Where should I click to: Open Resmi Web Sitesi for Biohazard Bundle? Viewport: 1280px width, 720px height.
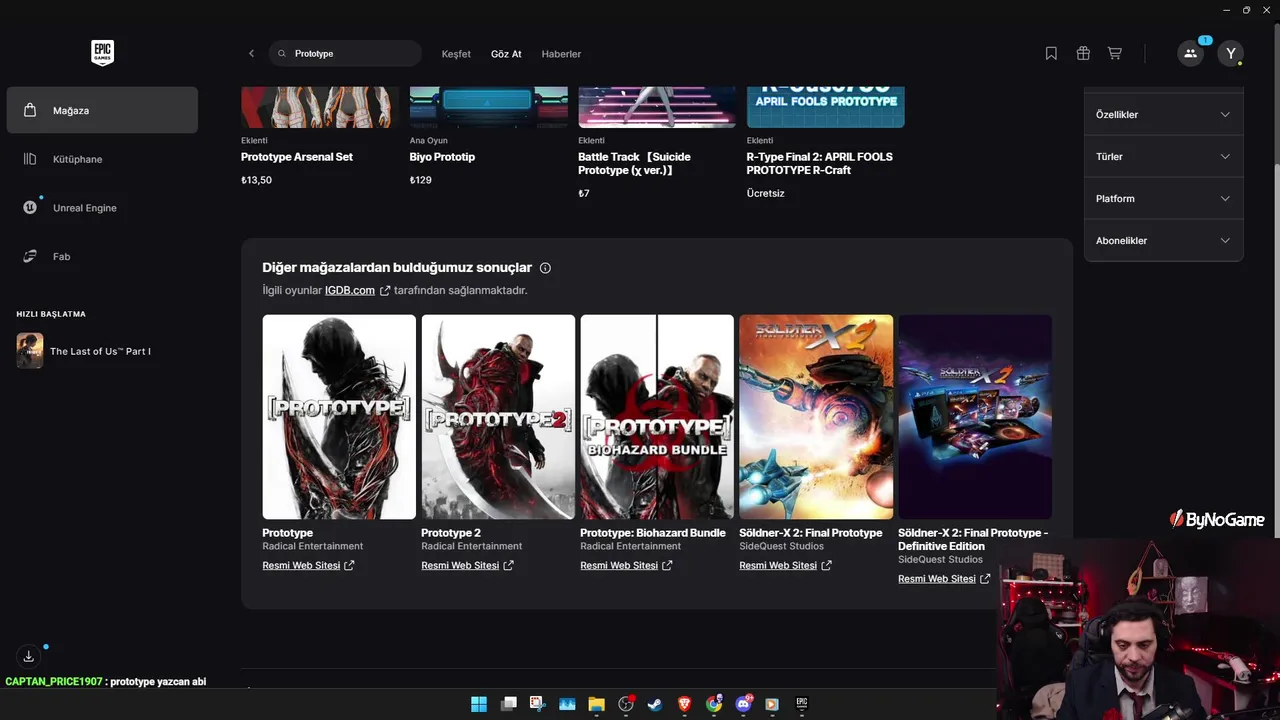pos(626,566)
